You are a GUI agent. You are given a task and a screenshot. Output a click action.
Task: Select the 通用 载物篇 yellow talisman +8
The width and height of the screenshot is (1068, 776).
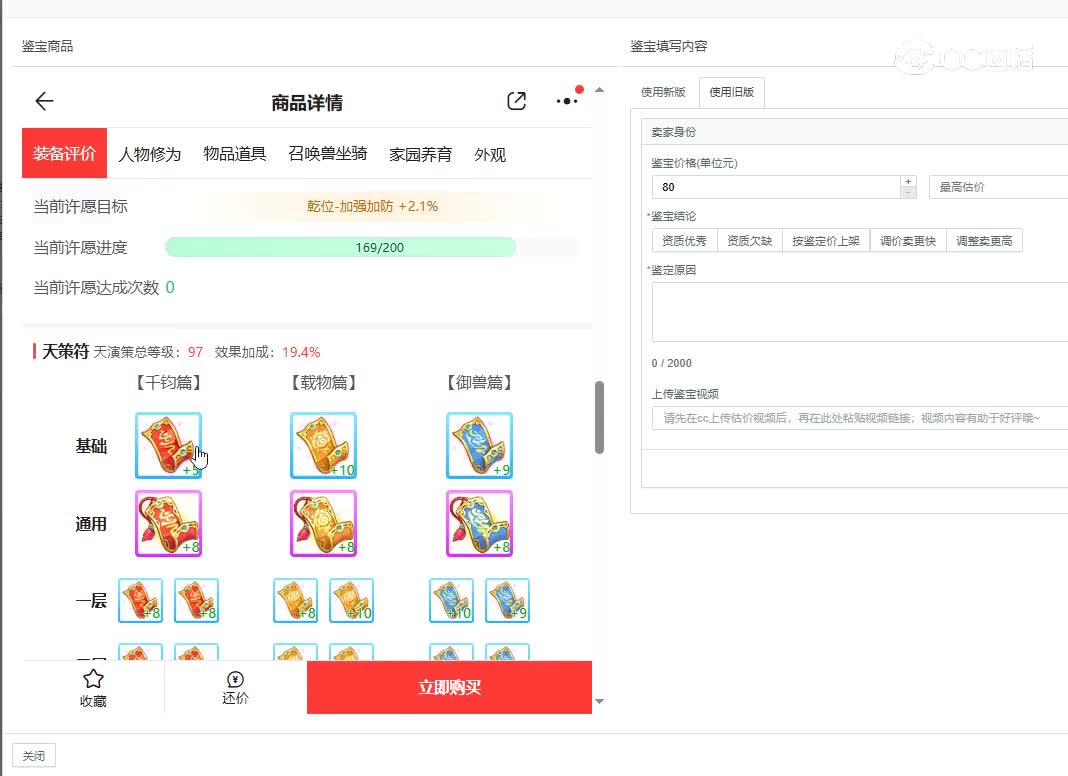pos(324,523)
